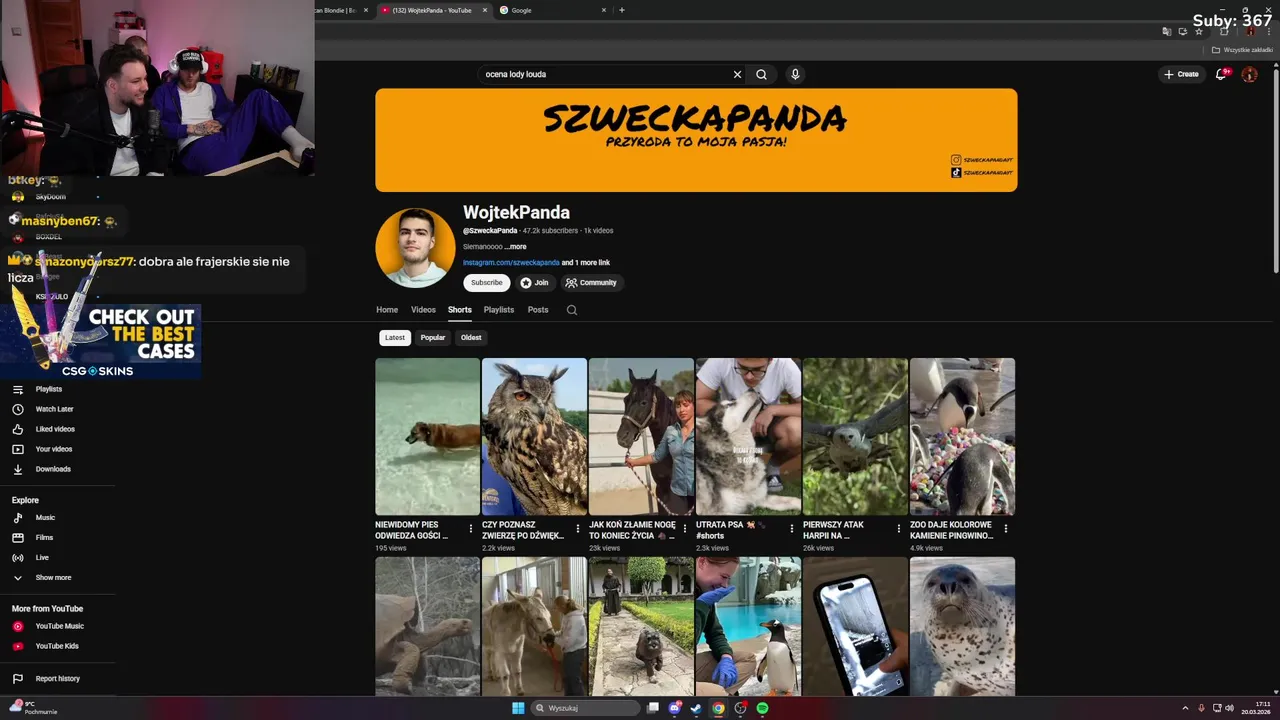Open YouTube notifications bell

1221,74
